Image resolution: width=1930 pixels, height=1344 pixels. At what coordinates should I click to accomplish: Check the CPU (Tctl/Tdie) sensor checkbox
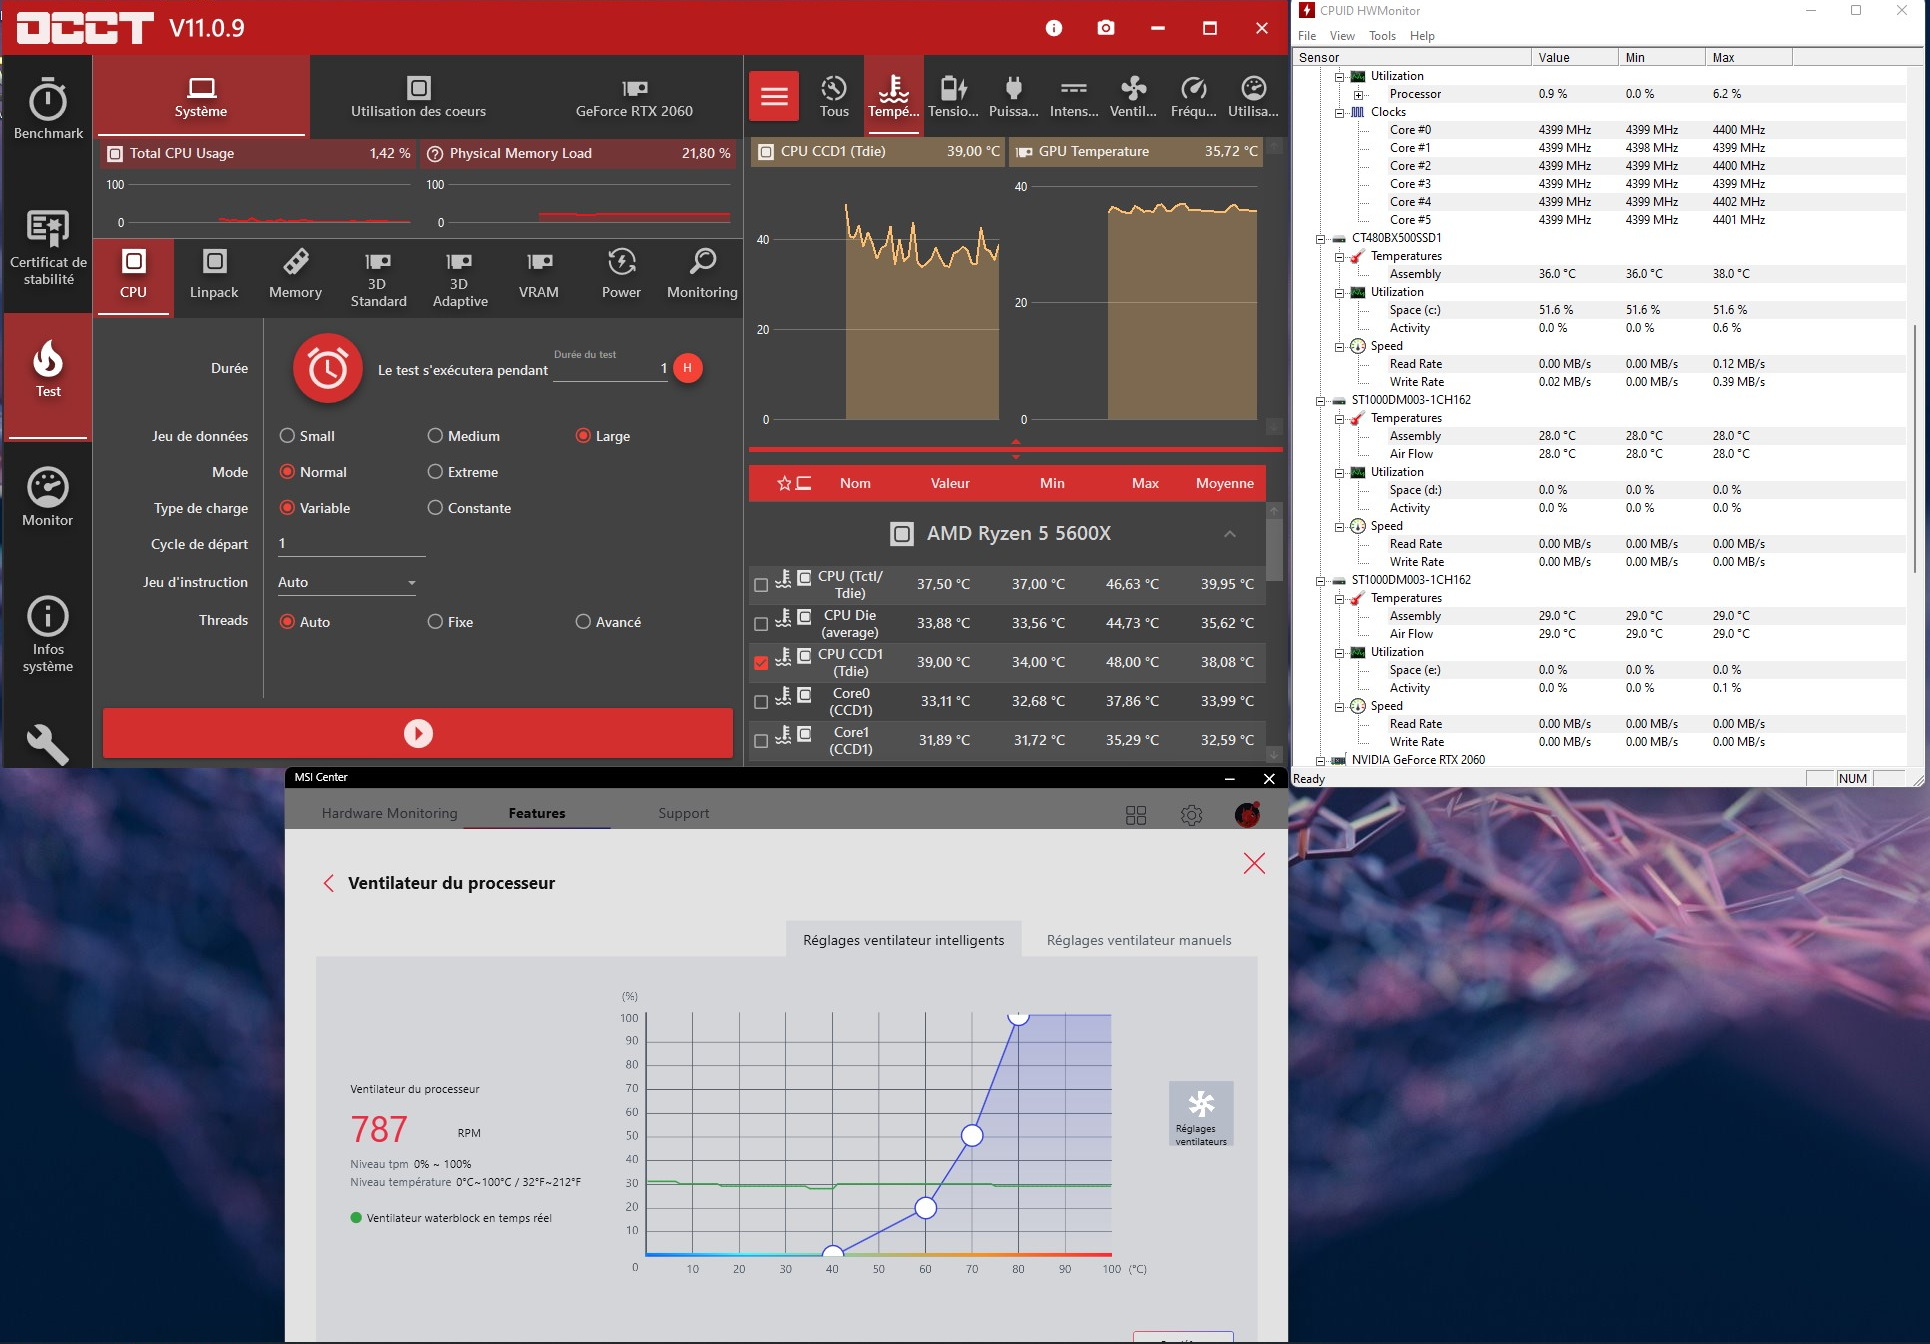(x=761, y=585)
